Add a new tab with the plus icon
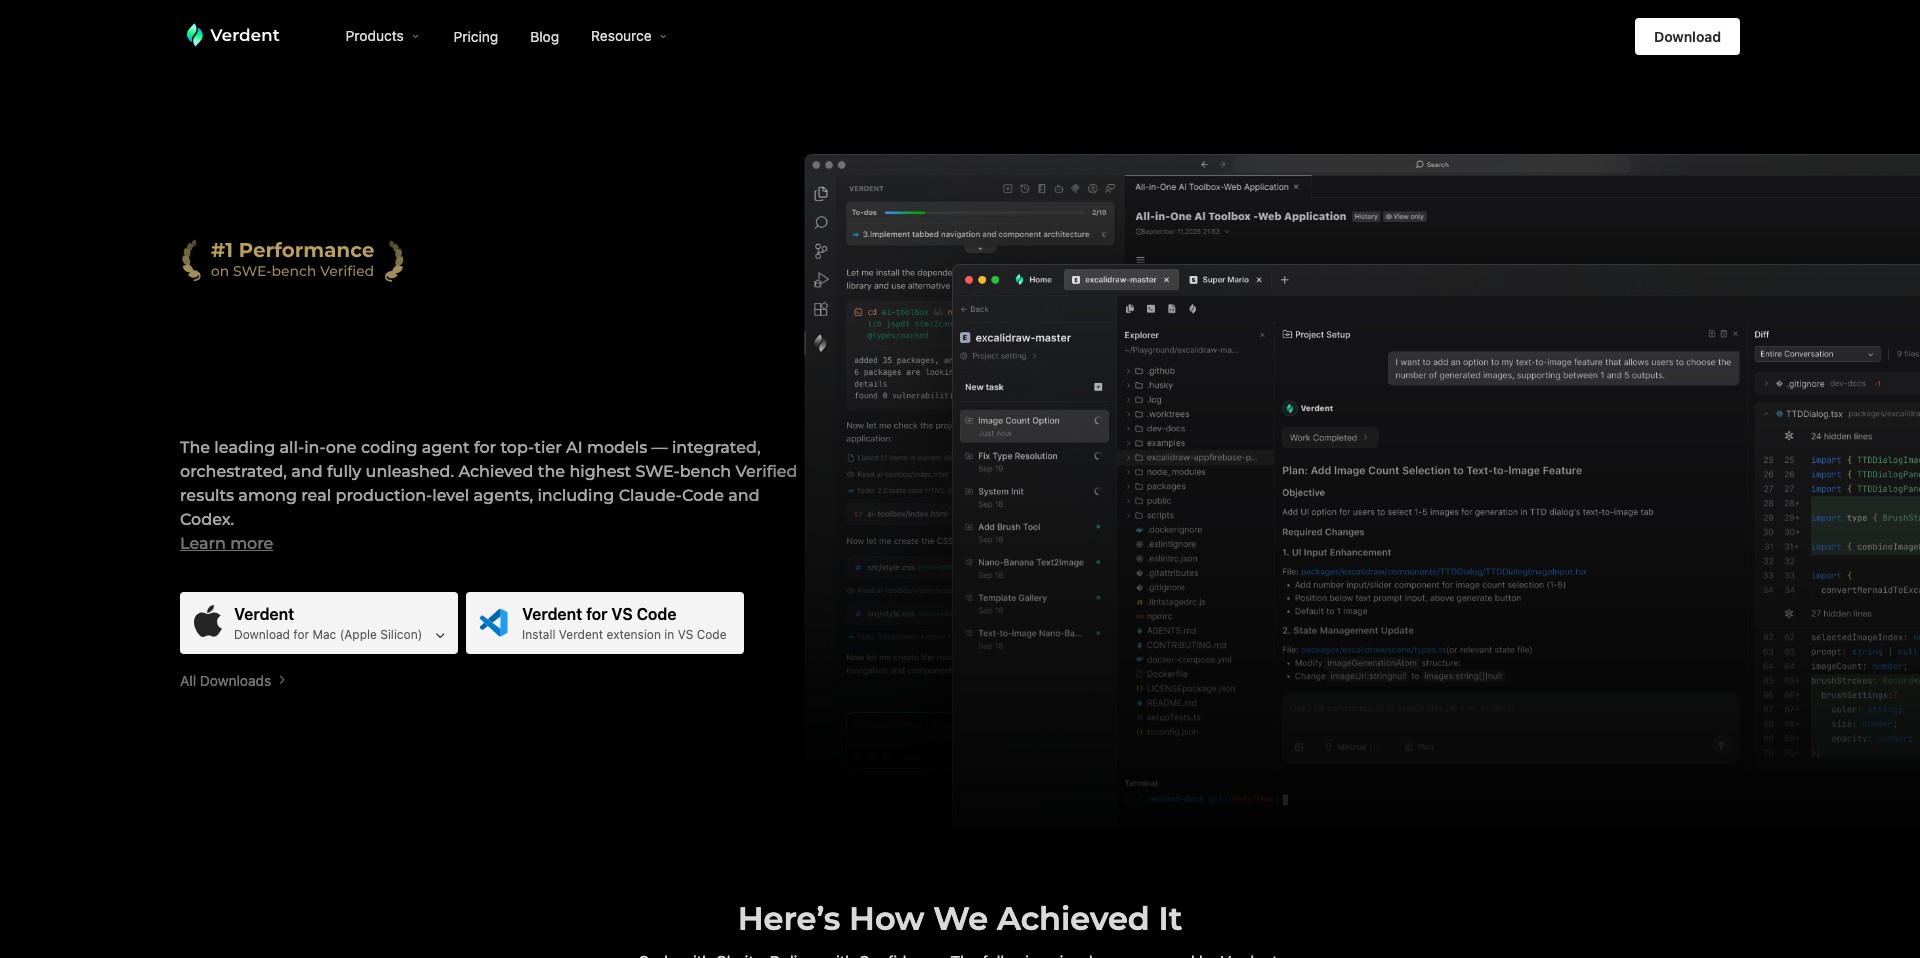1920x958 pixels. pyautogui.click(x=1285, y=280)
